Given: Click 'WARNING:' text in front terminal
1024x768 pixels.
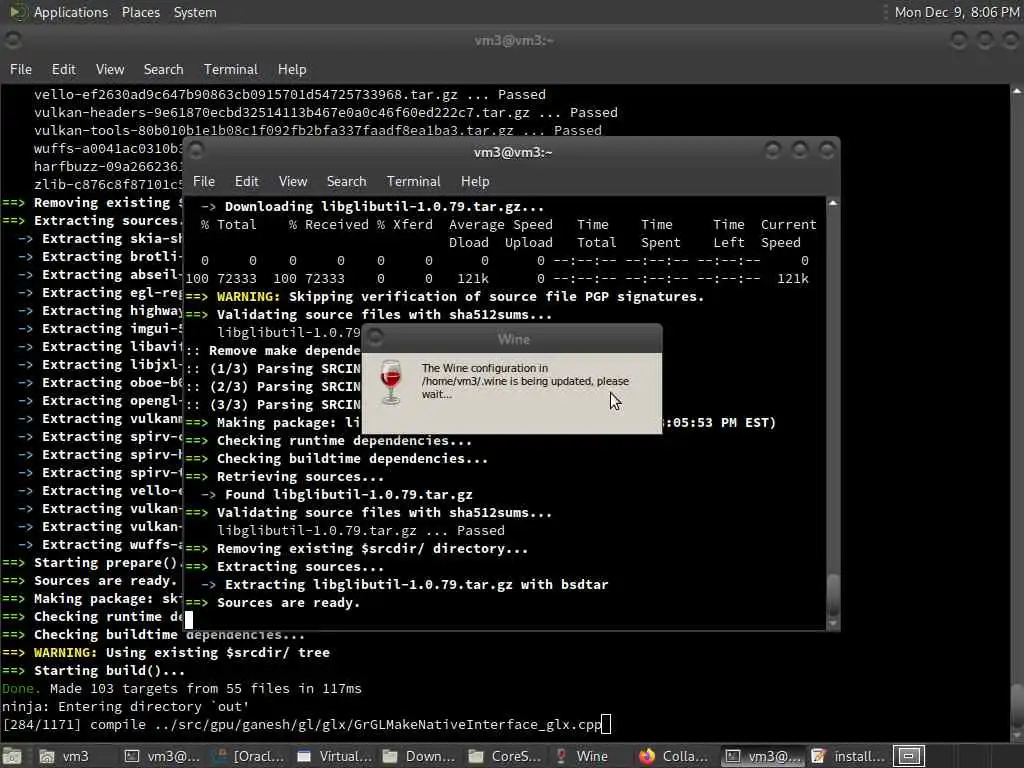Looking at the screenshot, I should (x=248, y=296).
